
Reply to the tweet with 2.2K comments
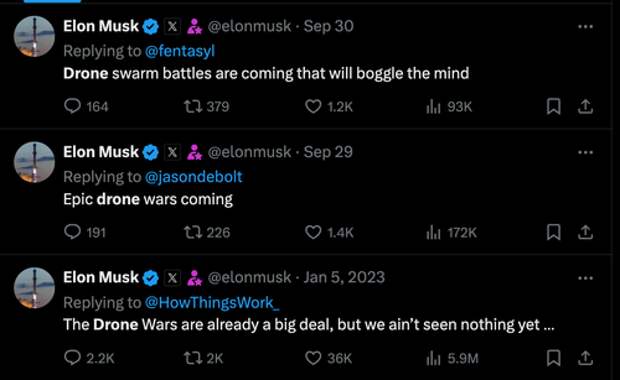(x=72, y=357)
